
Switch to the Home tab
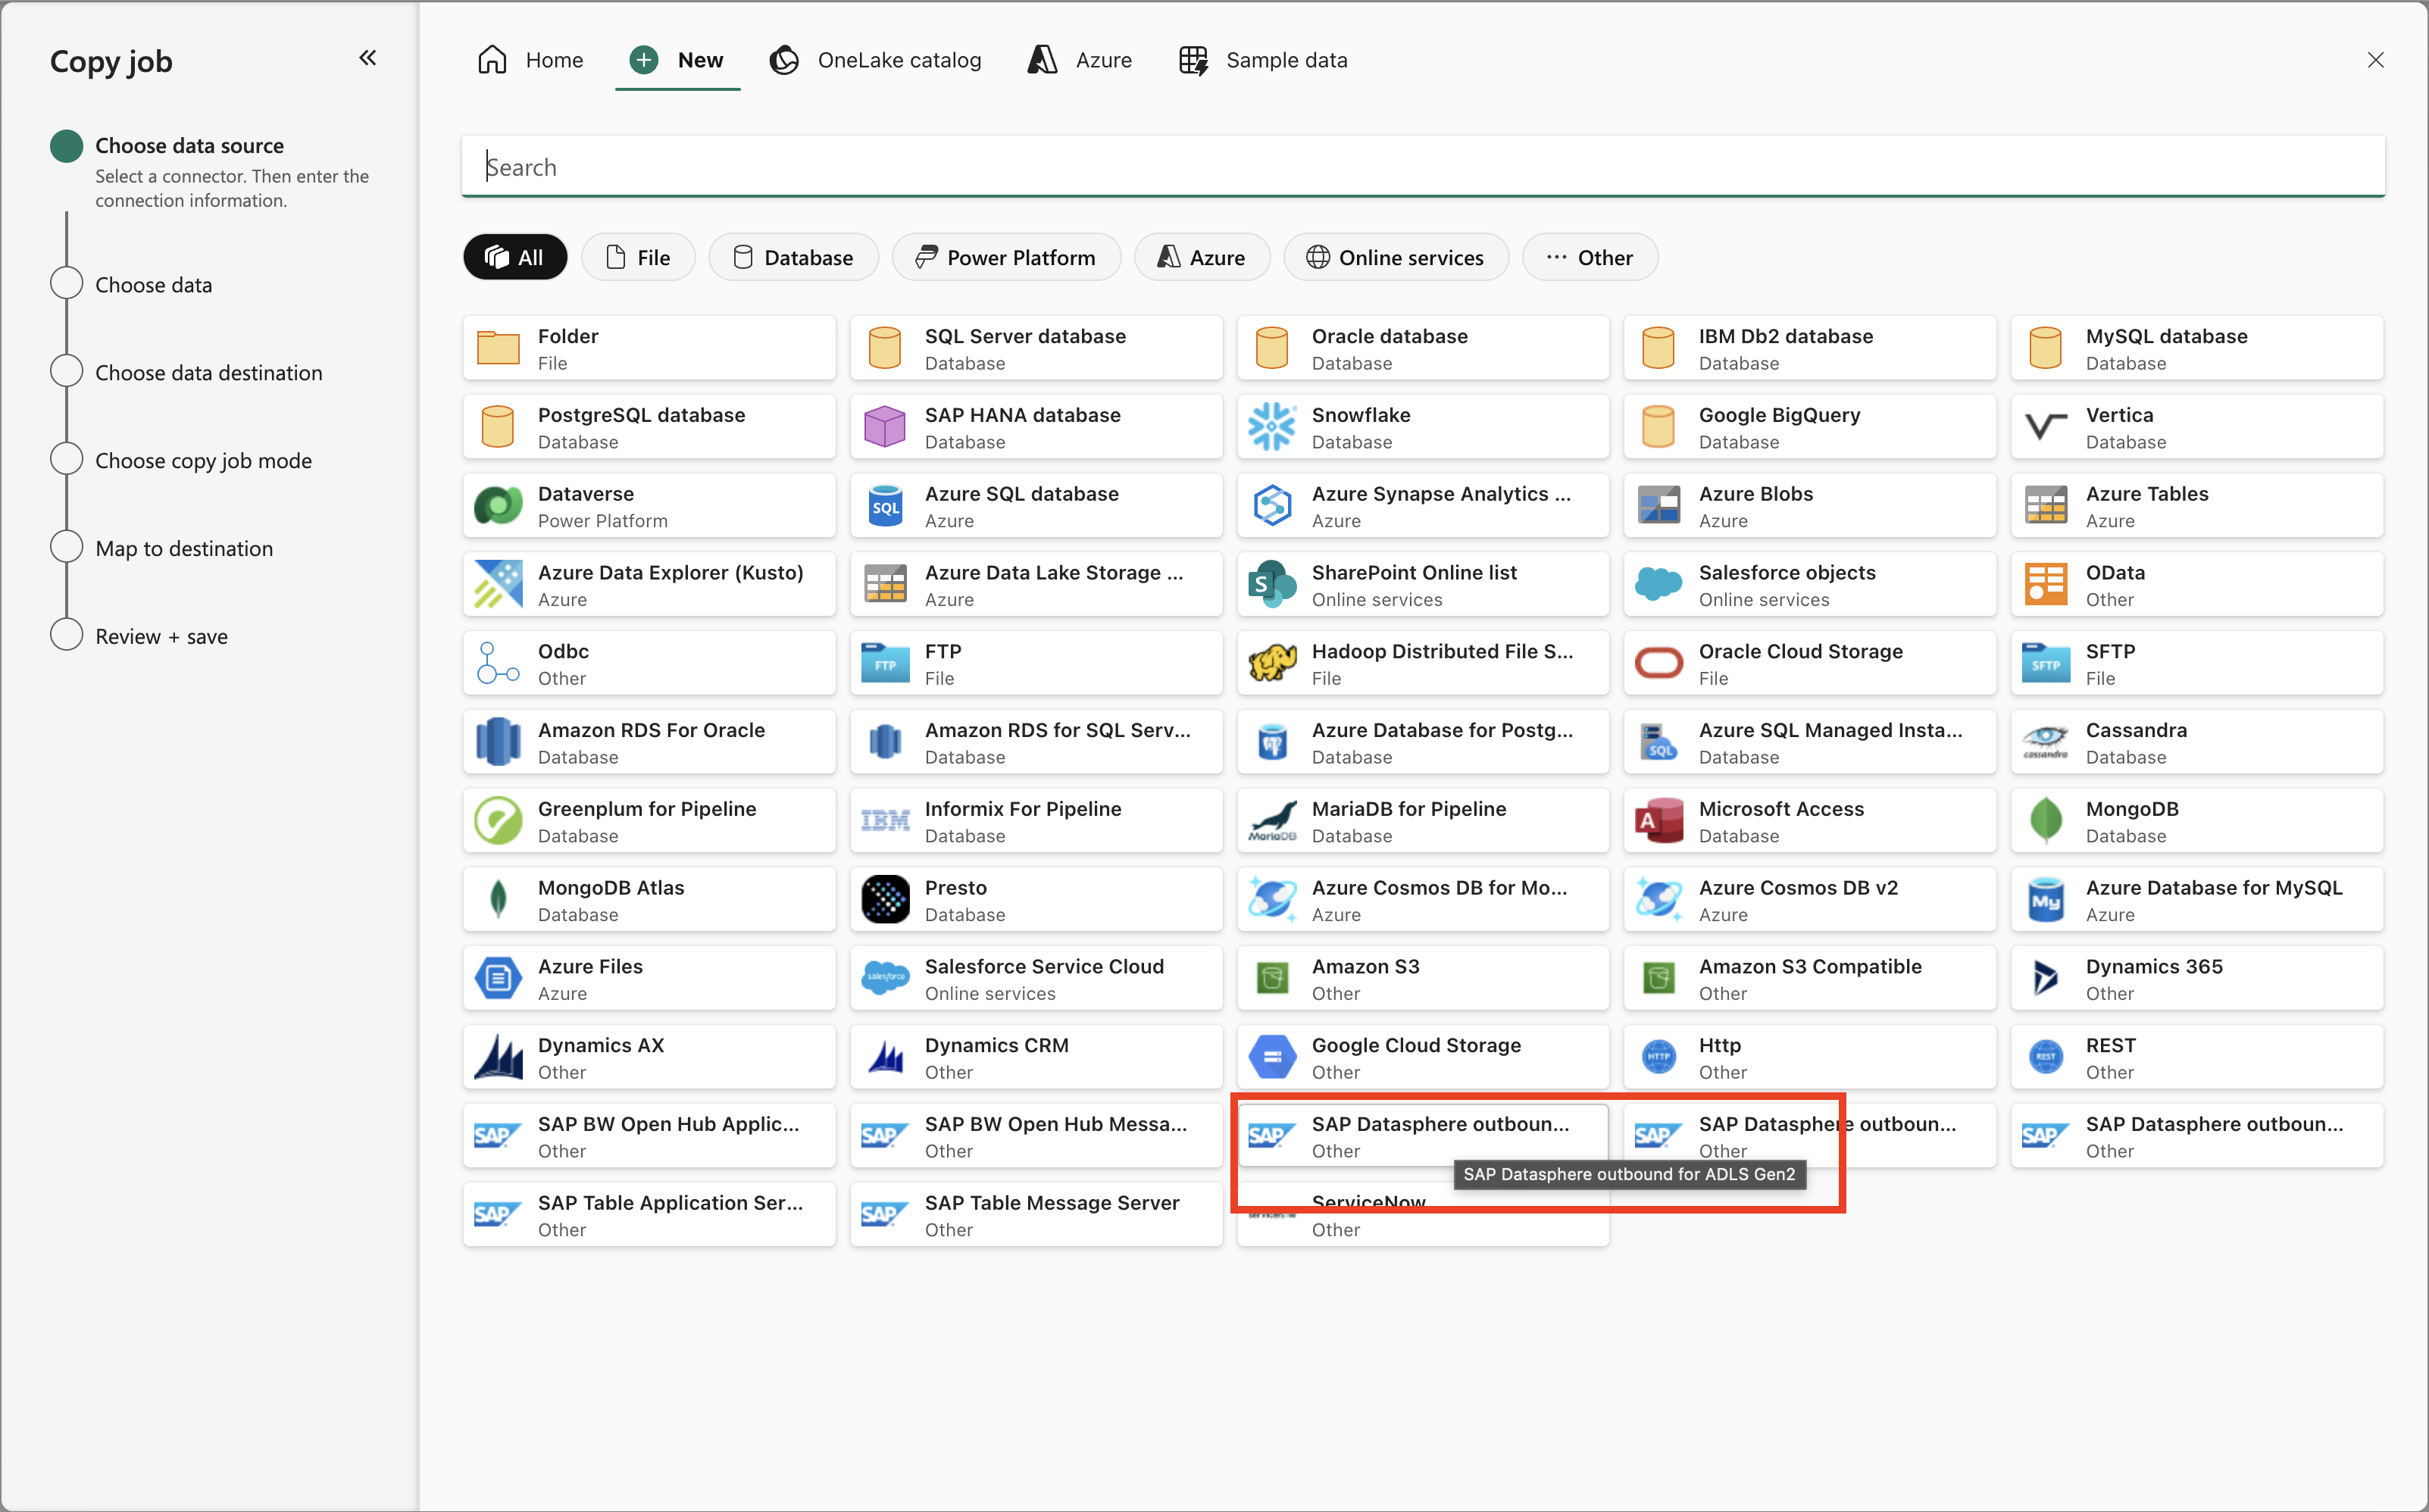click(529, 60)
